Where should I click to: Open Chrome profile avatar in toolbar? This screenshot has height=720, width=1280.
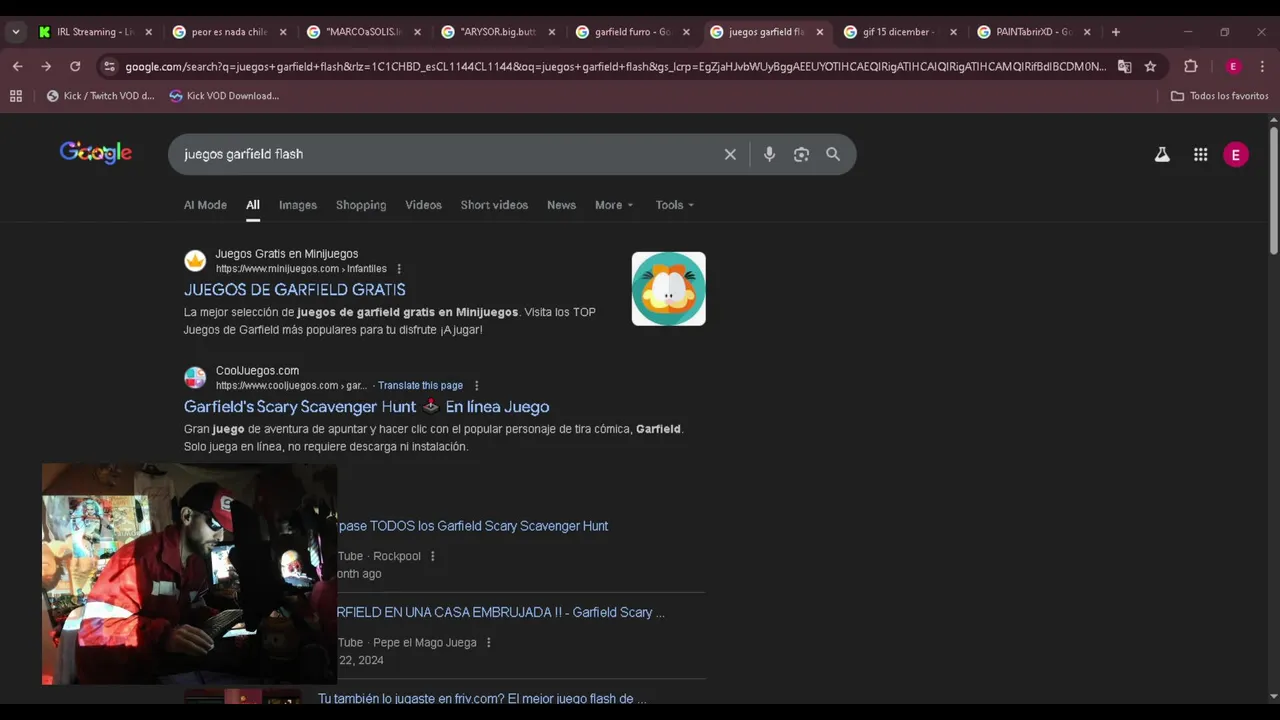(x=1233, y=67)
